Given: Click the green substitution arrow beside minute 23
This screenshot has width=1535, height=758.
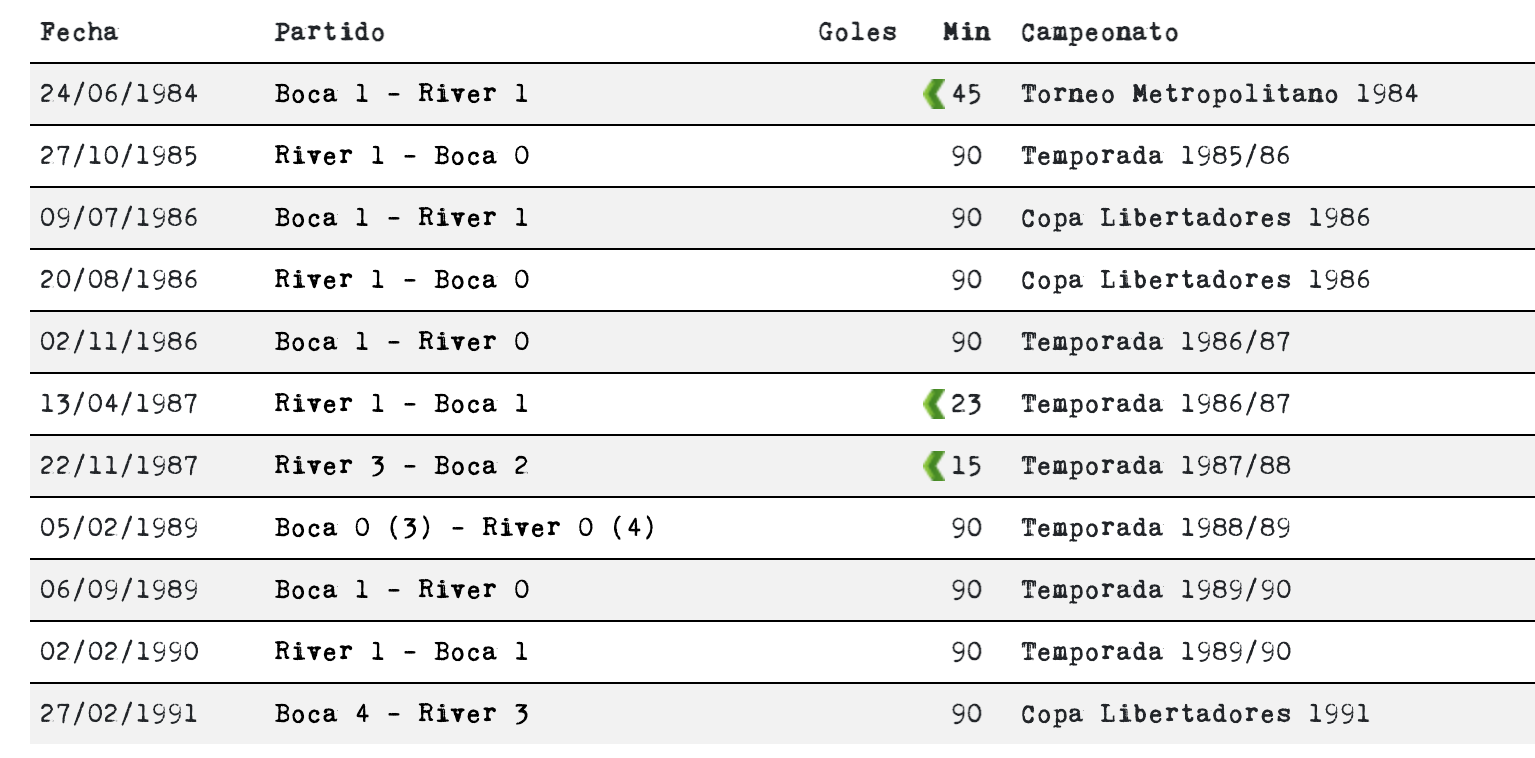Looking at the screenshot, I should [x=934, y=405].
